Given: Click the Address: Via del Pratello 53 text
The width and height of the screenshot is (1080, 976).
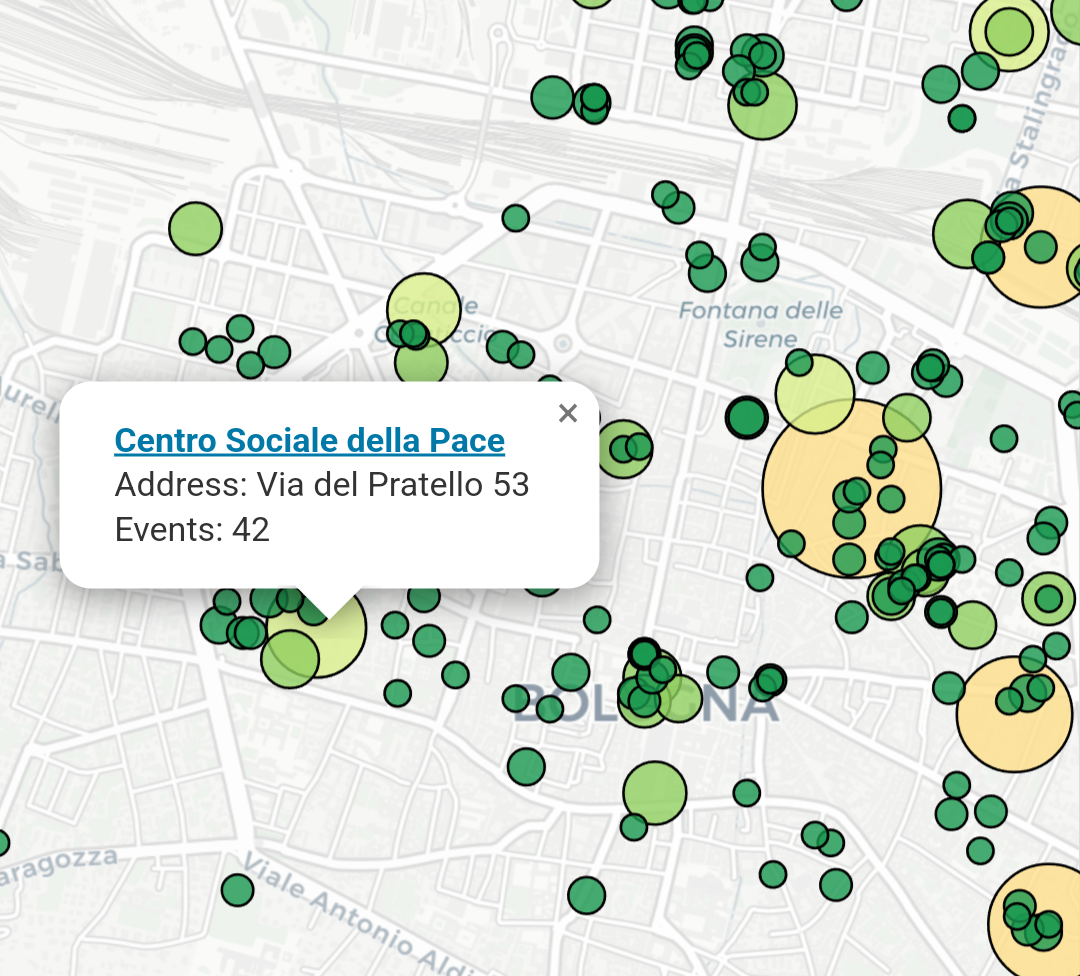Looking at the screenshot, I should [x=322, y=485].
